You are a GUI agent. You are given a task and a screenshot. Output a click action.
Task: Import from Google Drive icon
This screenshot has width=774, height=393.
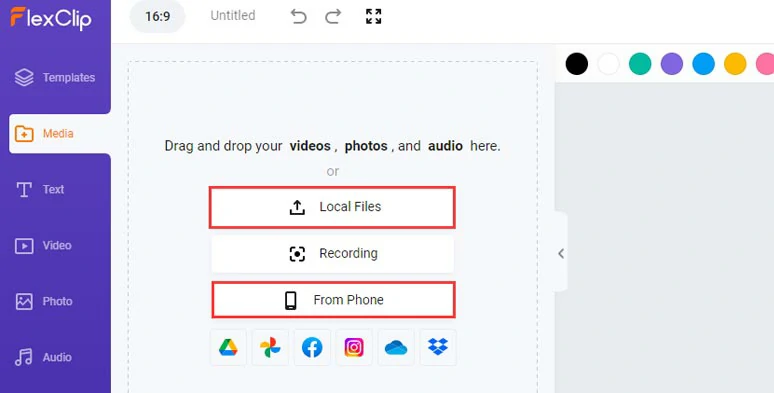(228, 348)
